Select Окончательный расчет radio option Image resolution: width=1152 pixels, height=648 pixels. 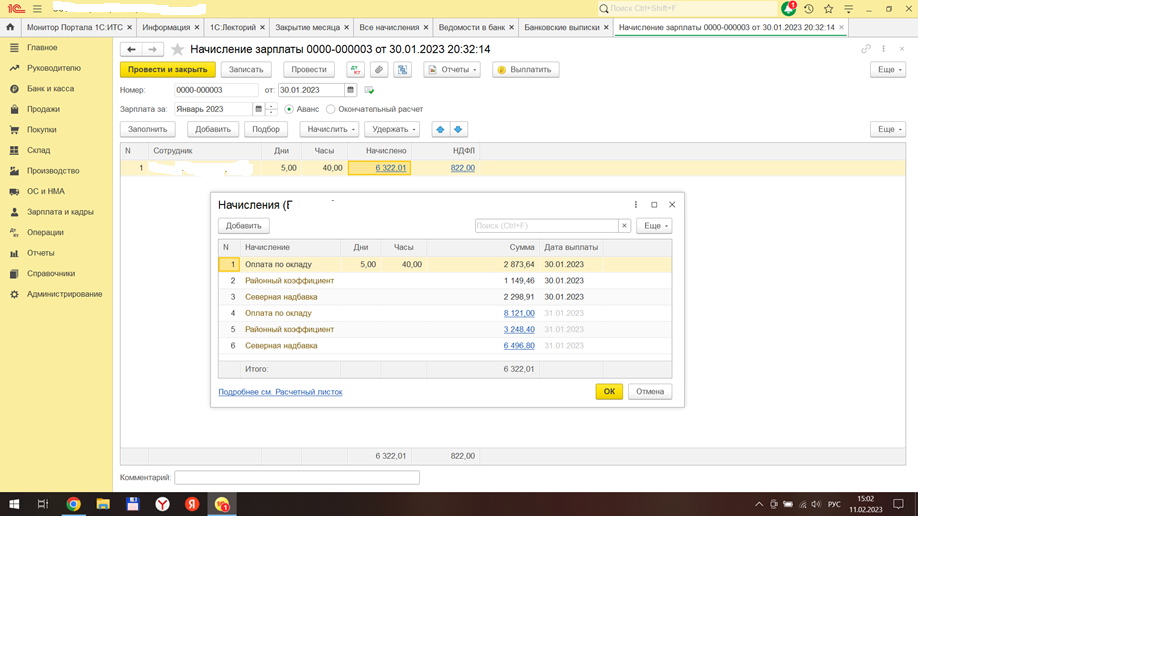coord(331,109)
